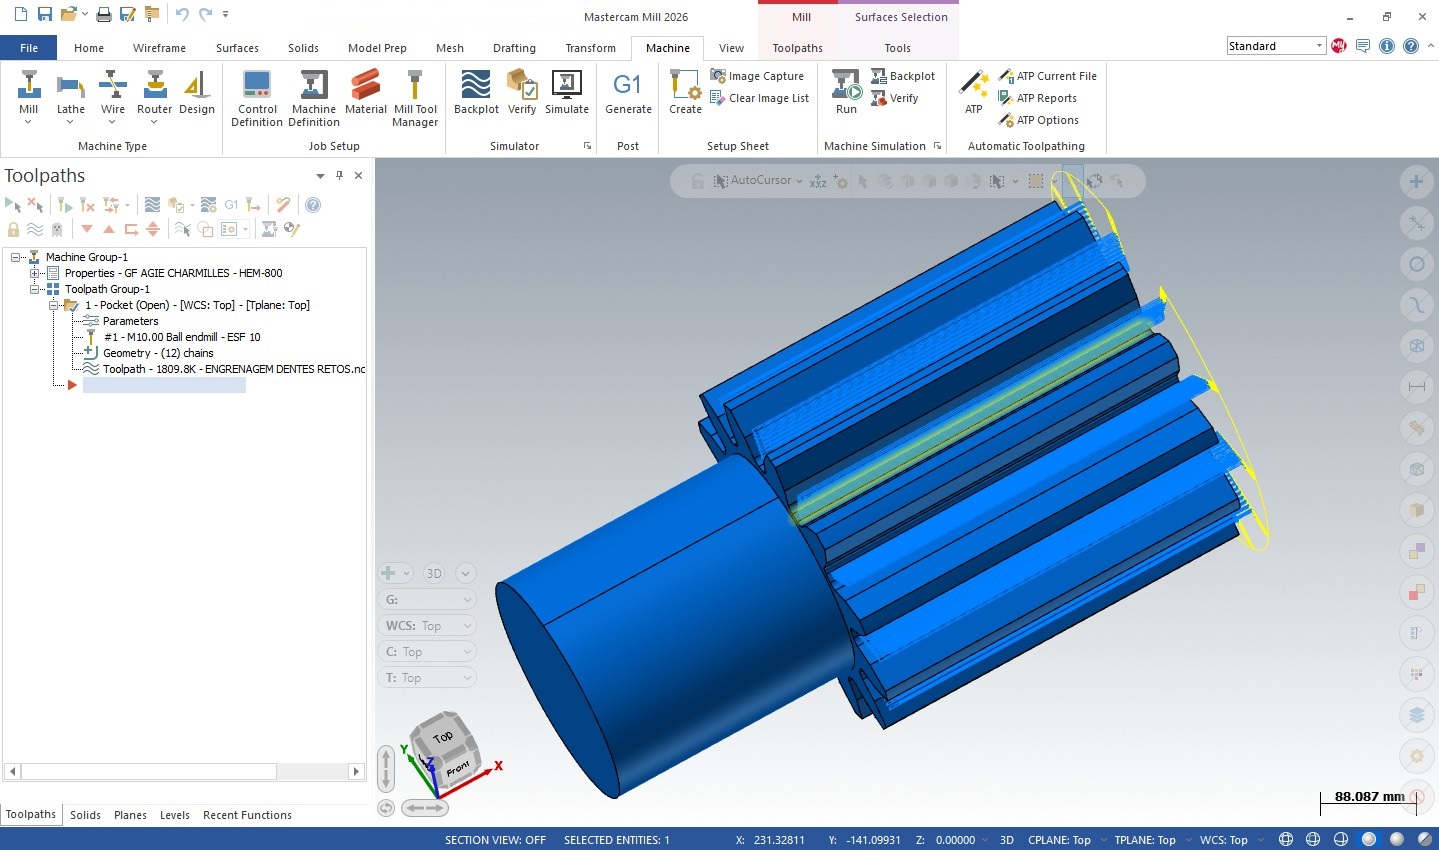
Task: Switch to Planes panel tab
Action: point(130,815)
